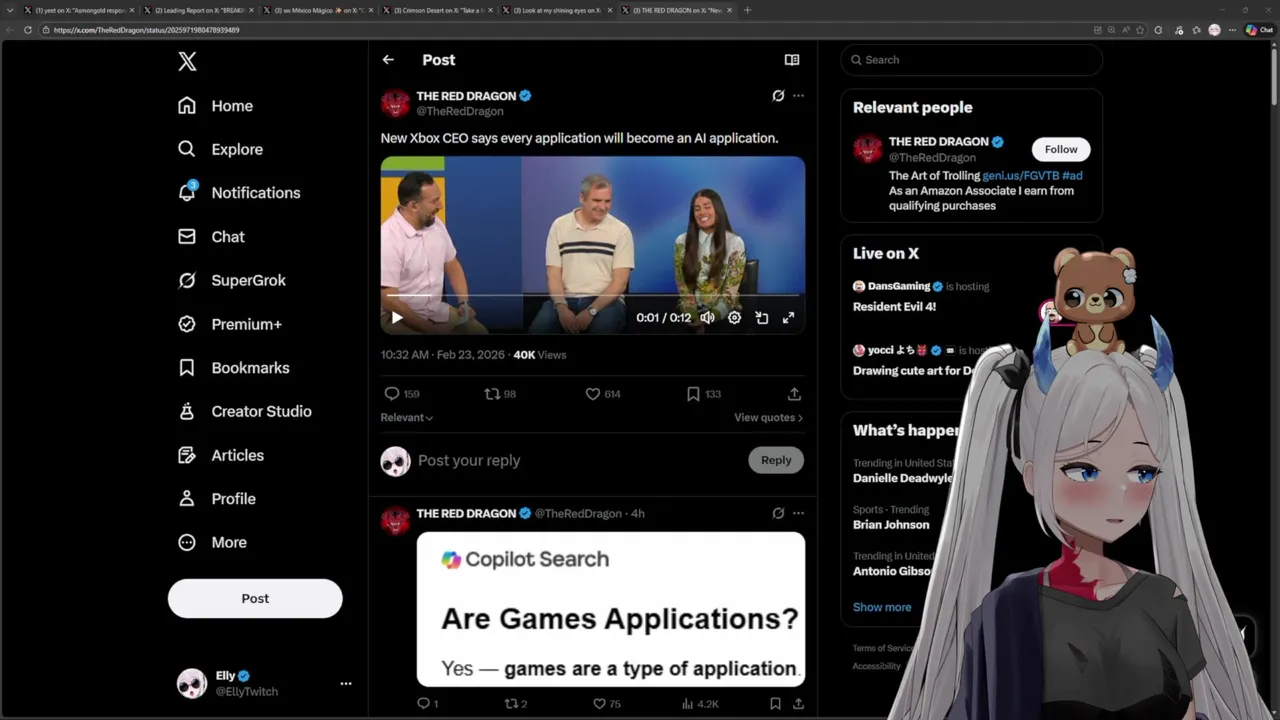Open SuperGrok in the sidebar
Viewport: 1280px width, 720px height.
click(231, 280)
